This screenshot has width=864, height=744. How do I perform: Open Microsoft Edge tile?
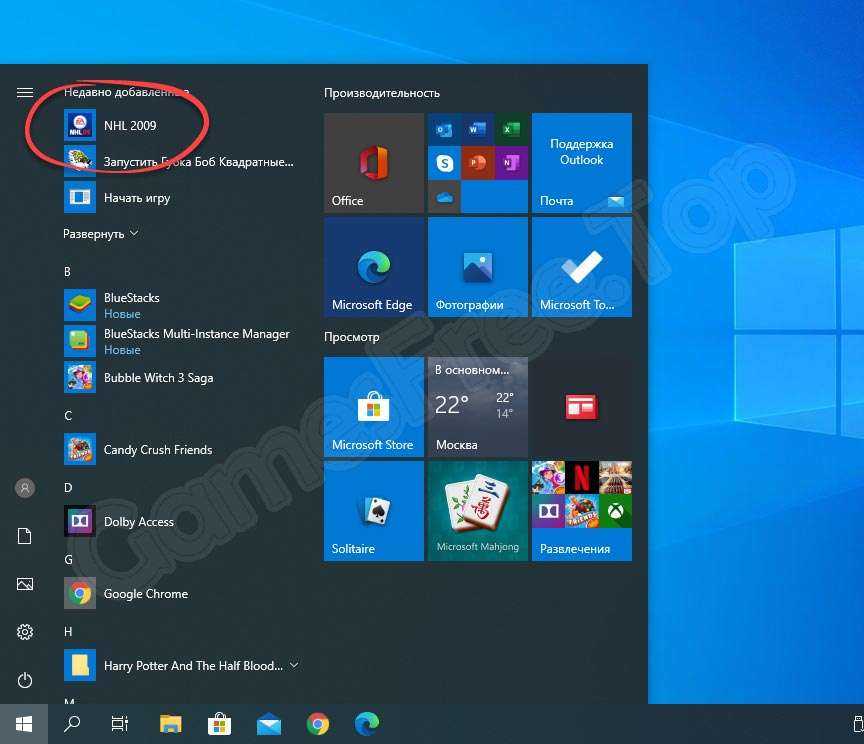click(x=374, y=267)
